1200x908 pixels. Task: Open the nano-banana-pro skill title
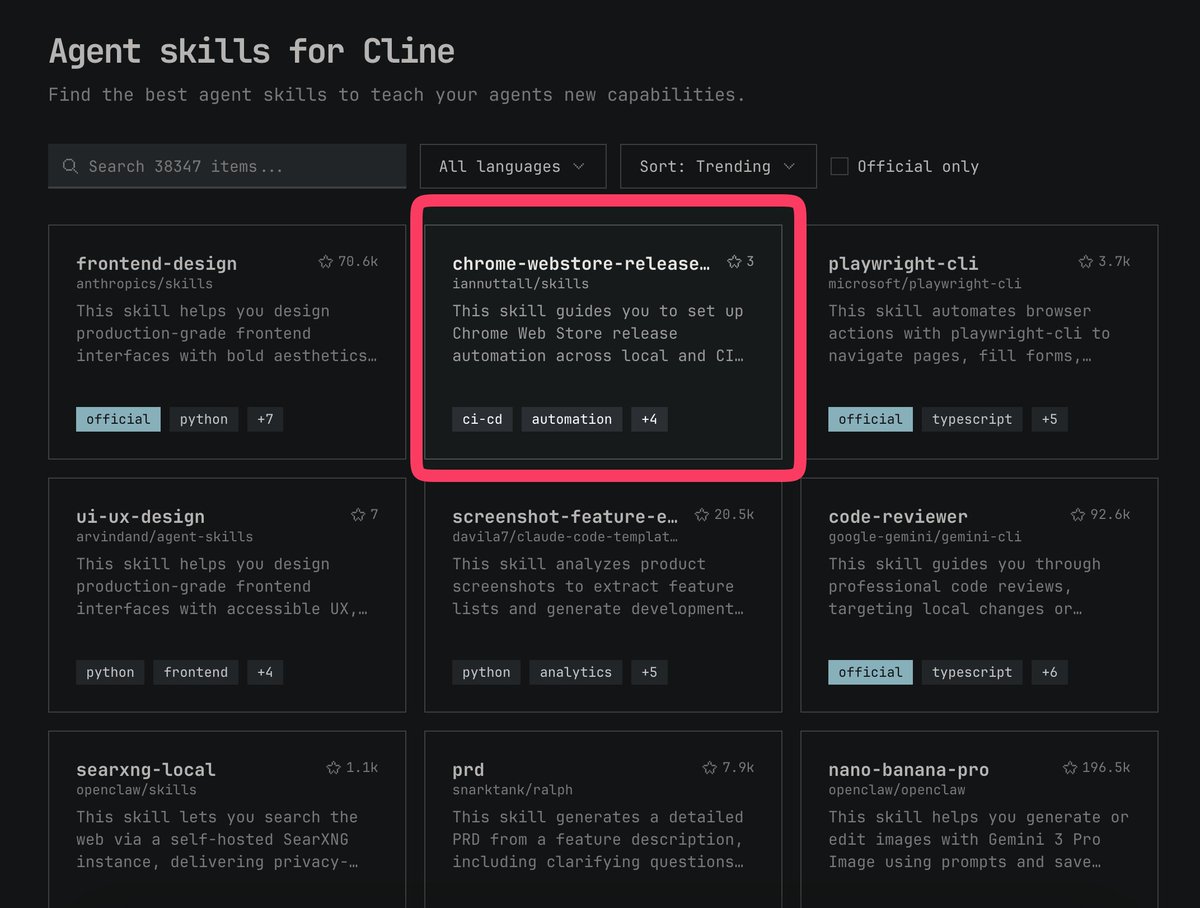click(908, 770)
